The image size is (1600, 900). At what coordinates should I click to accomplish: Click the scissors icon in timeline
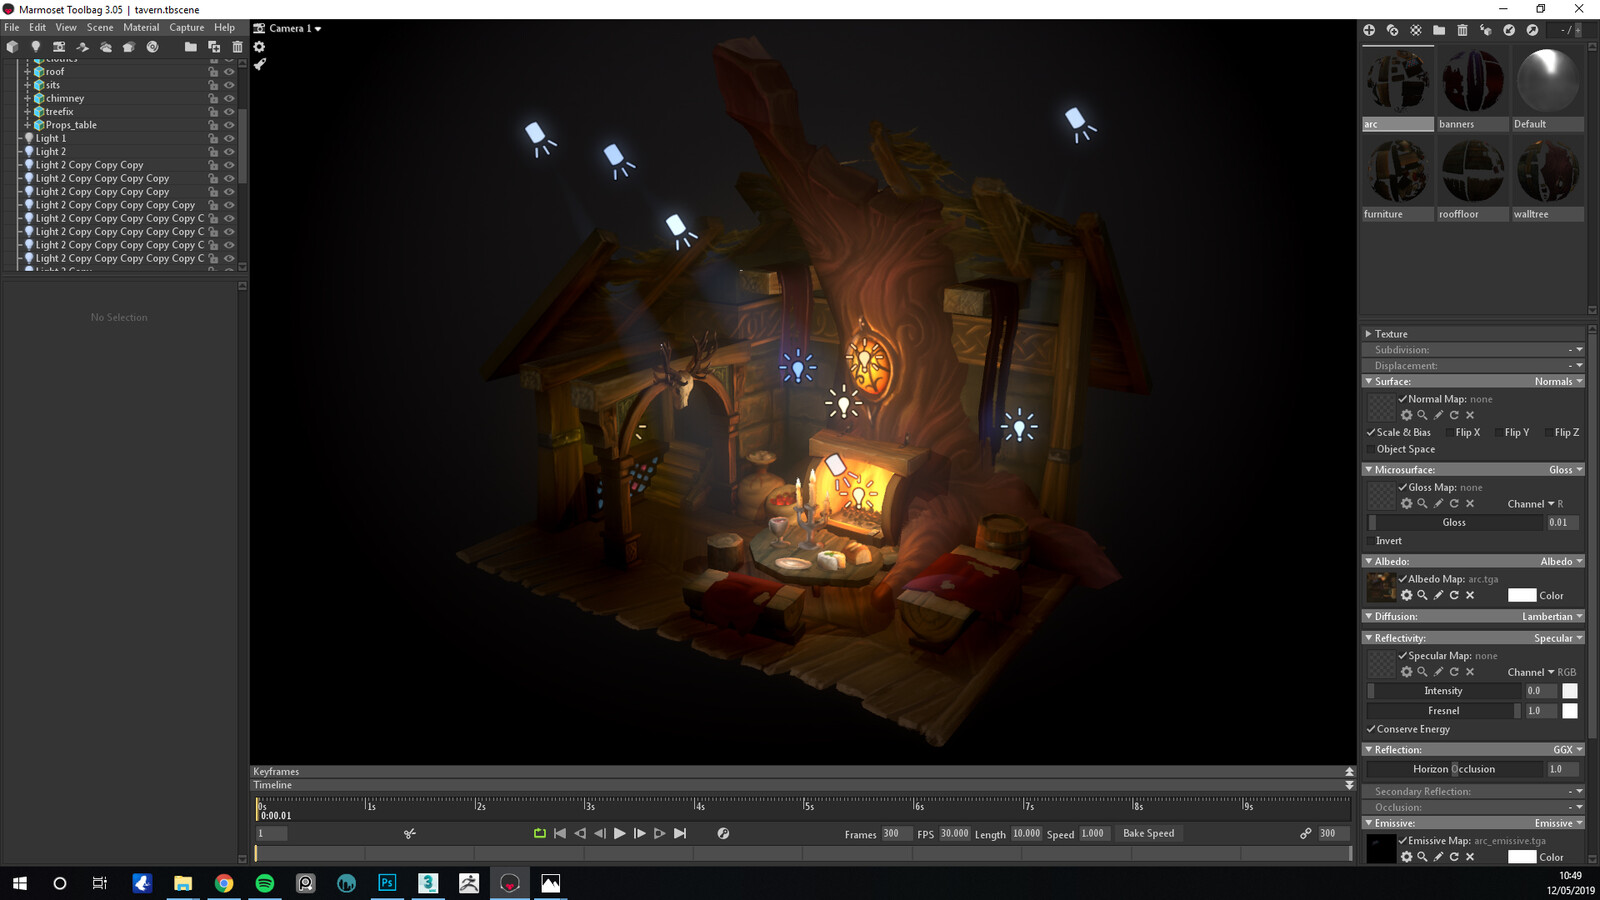[x=409, y=833]
